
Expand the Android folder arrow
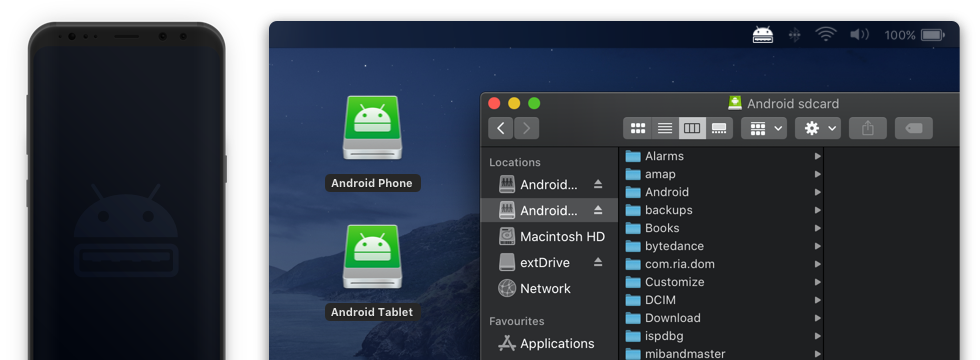[817, 192]
